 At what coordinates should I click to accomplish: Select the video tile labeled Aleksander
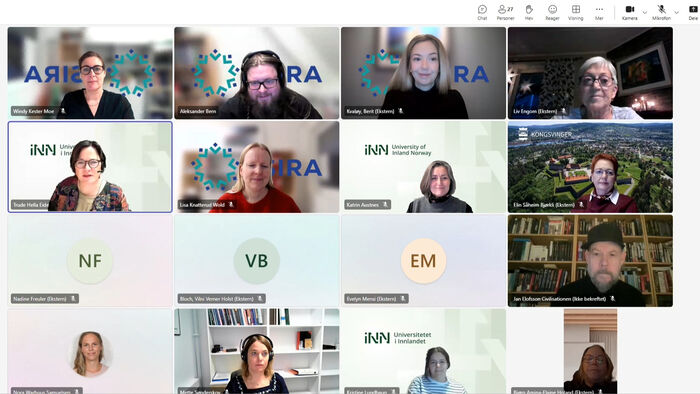click(x=257, y=73)
